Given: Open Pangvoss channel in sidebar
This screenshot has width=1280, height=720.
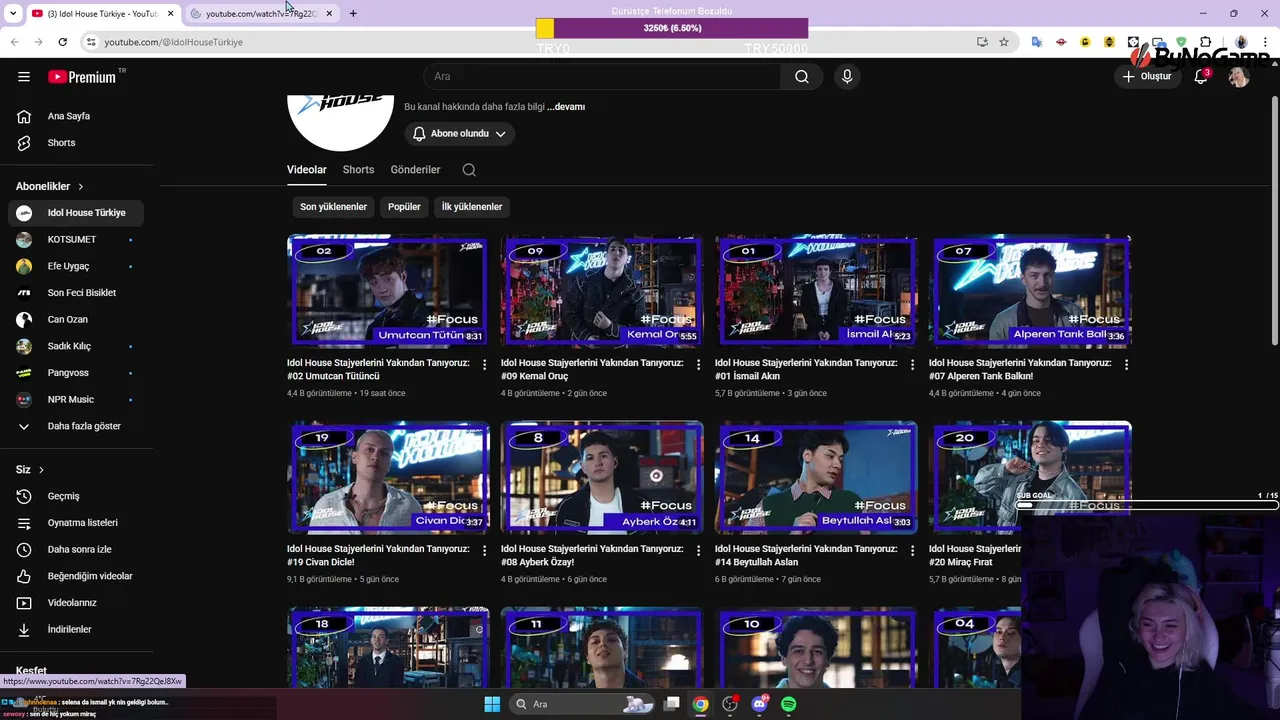Looking at the screenshot, I should coord(76,373).
